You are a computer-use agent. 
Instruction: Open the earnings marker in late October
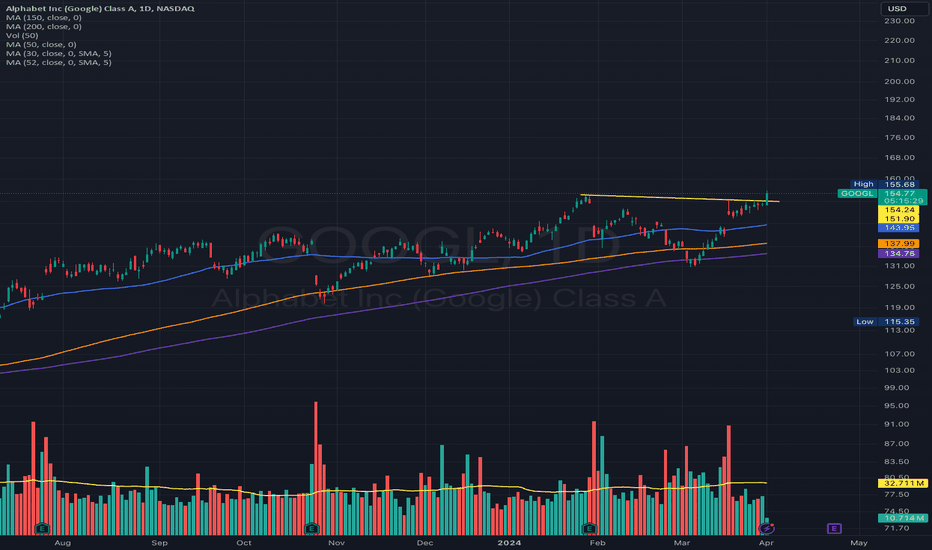[x=311, y=528]
